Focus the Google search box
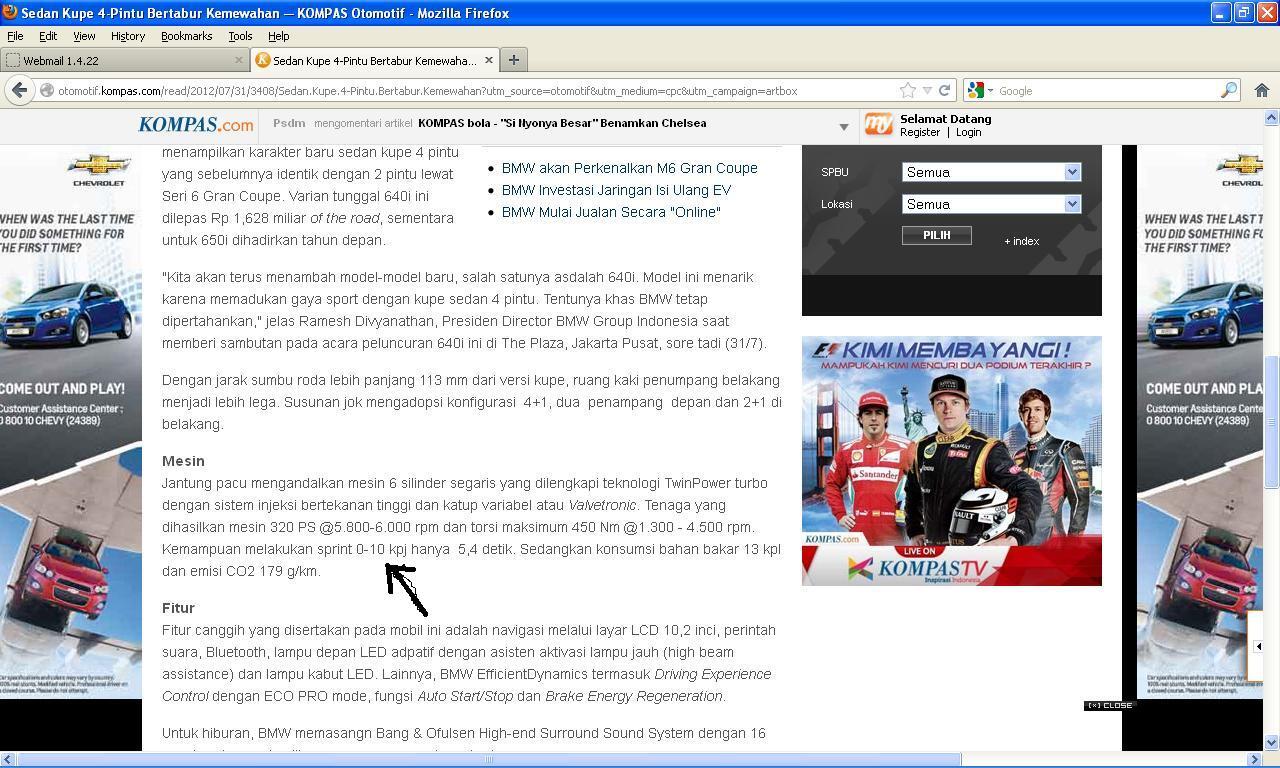1280x768 pixels. pyautogui.click(x=1107, y=90)
